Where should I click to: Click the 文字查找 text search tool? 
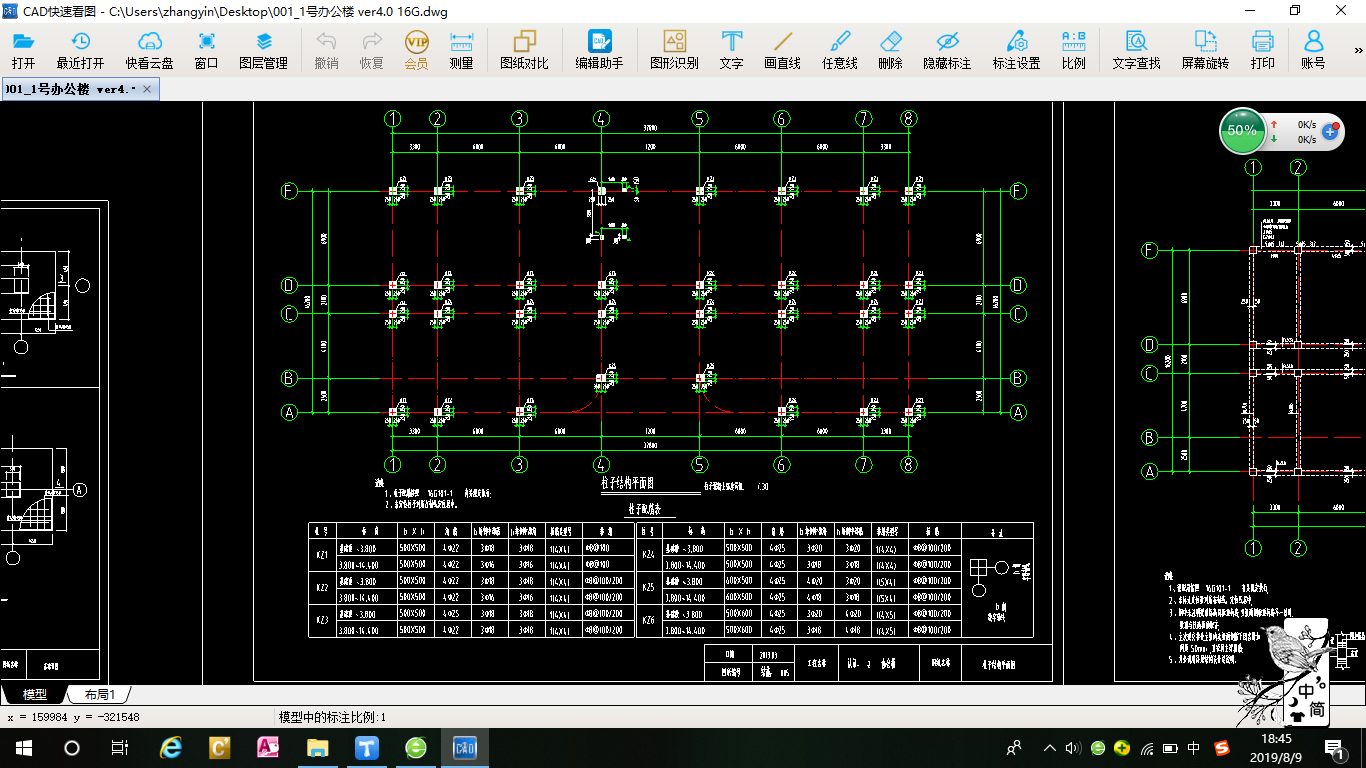point(1136,49)
